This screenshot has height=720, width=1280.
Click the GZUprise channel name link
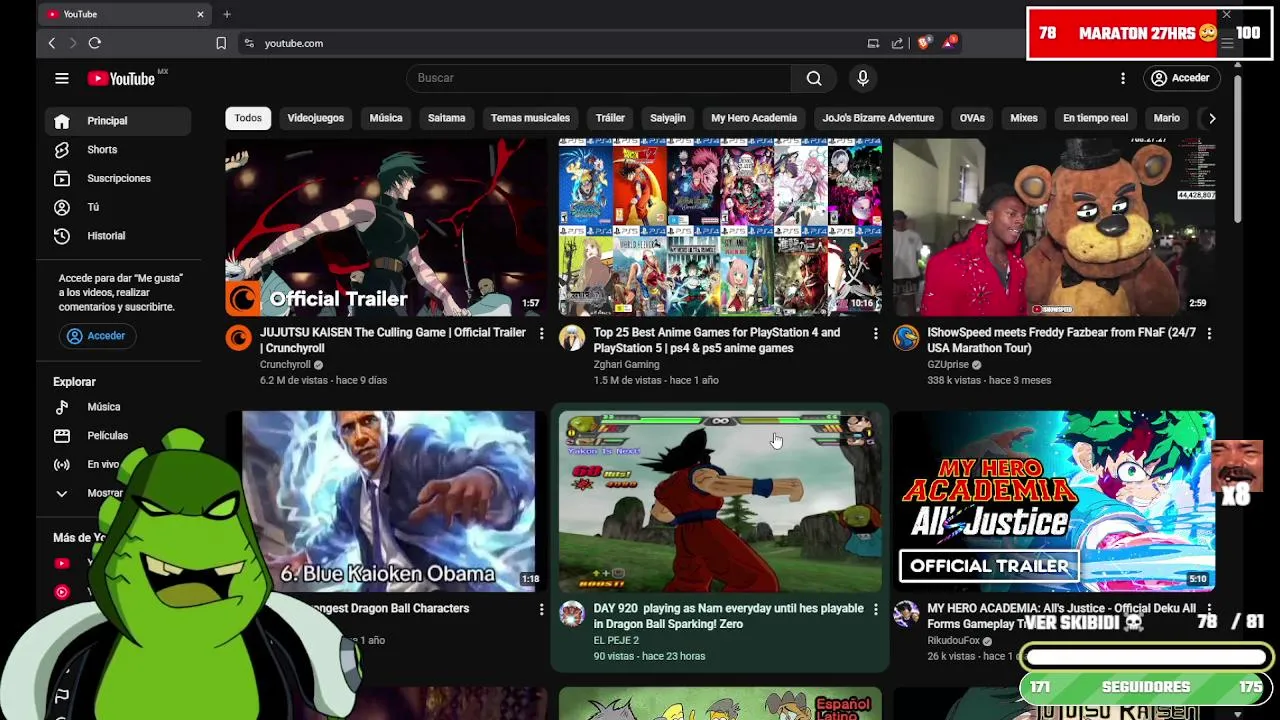click(x=948, y=365)
